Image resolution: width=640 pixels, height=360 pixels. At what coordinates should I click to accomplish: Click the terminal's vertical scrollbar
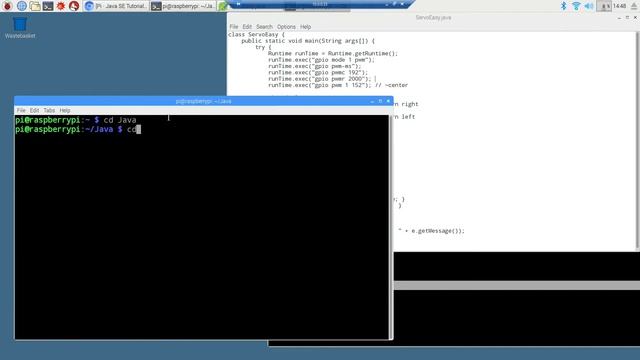391,227
